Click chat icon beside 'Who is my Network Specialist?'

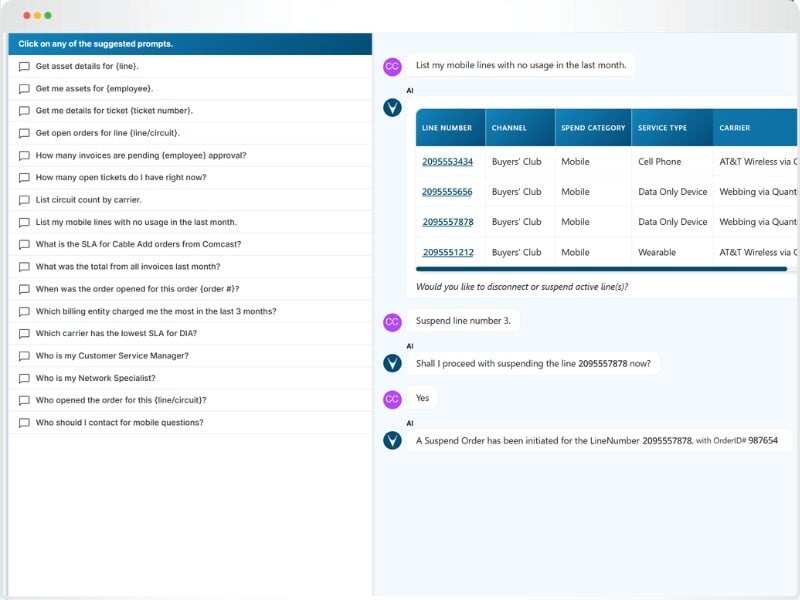(24, 378)
